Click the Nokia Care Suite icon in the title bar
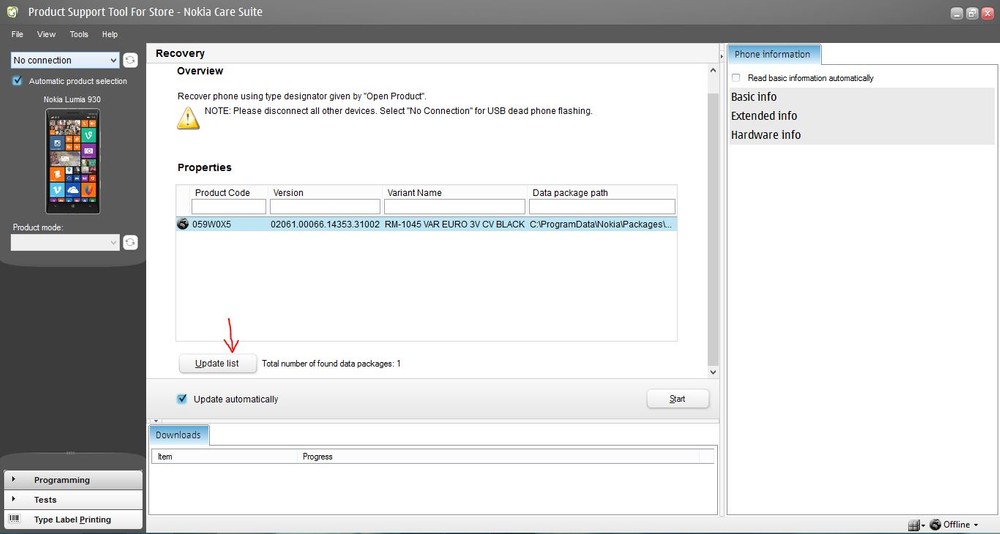1000x534 pixels. (x=12, y=11)
